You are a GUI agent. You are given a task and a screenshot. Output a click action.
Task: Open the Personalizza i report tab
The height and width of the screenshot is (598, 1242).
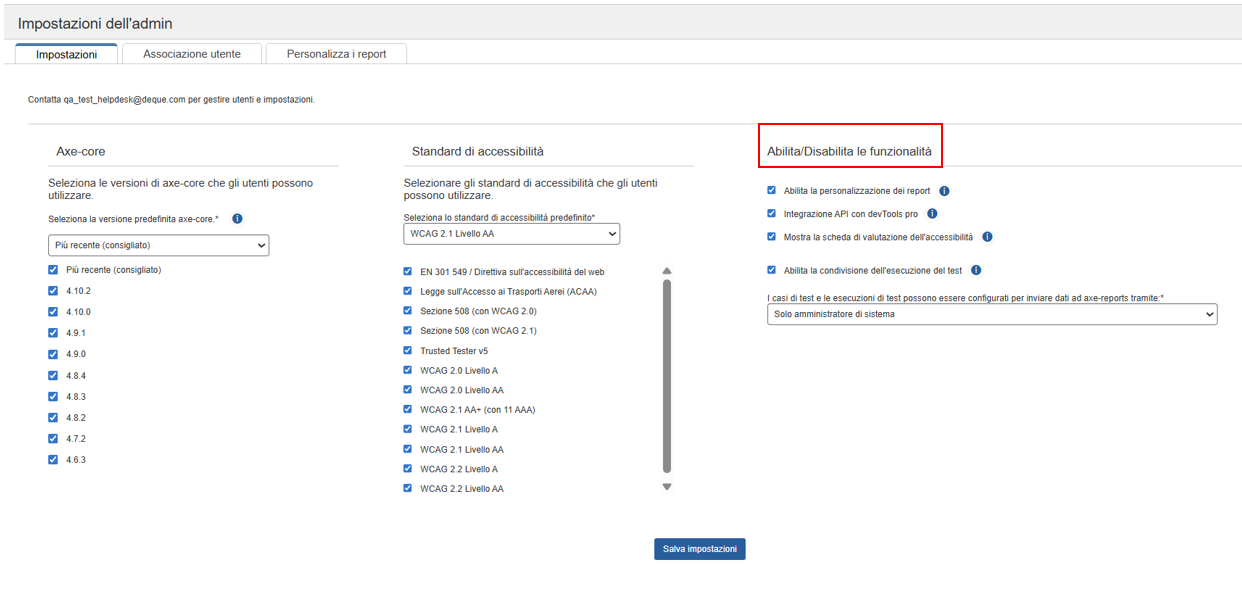(x=336, y=54)
